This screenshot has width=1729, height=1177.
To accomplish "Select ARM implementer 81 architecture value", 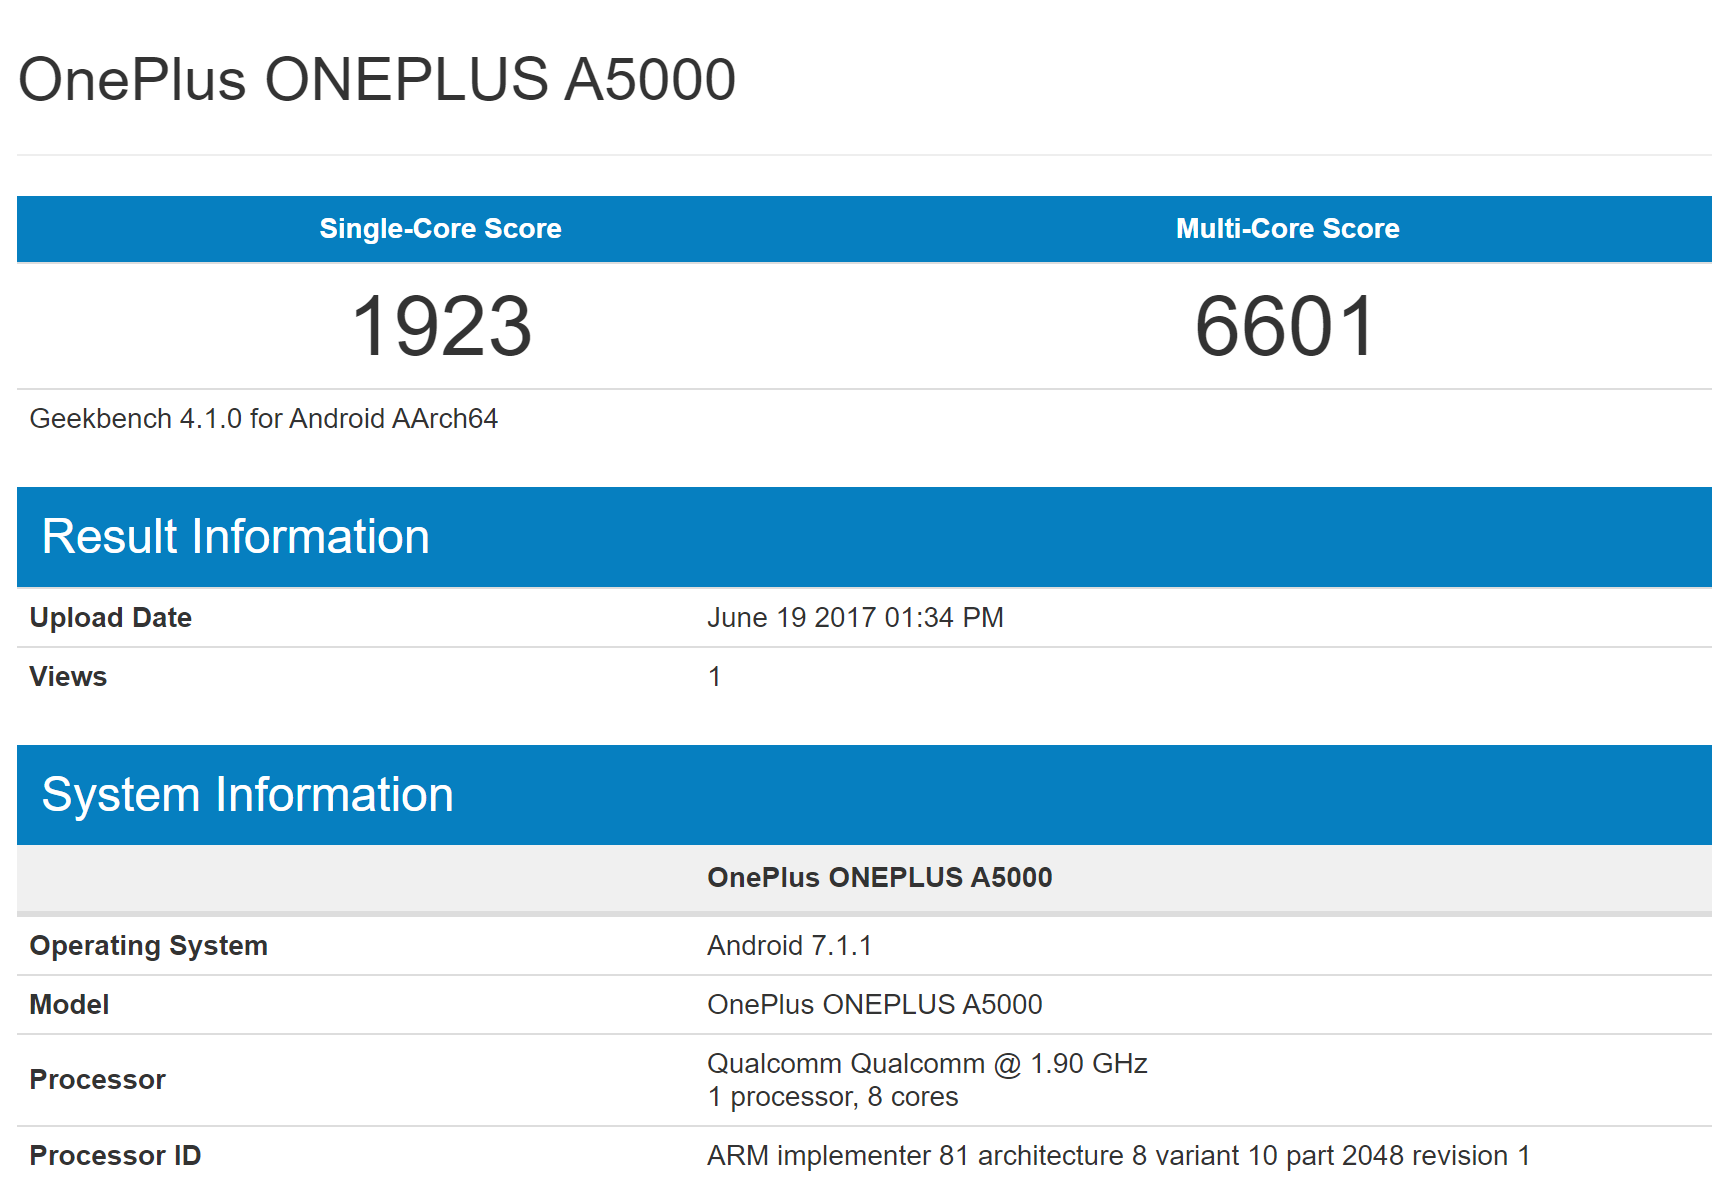I will pos(1119,1156).
